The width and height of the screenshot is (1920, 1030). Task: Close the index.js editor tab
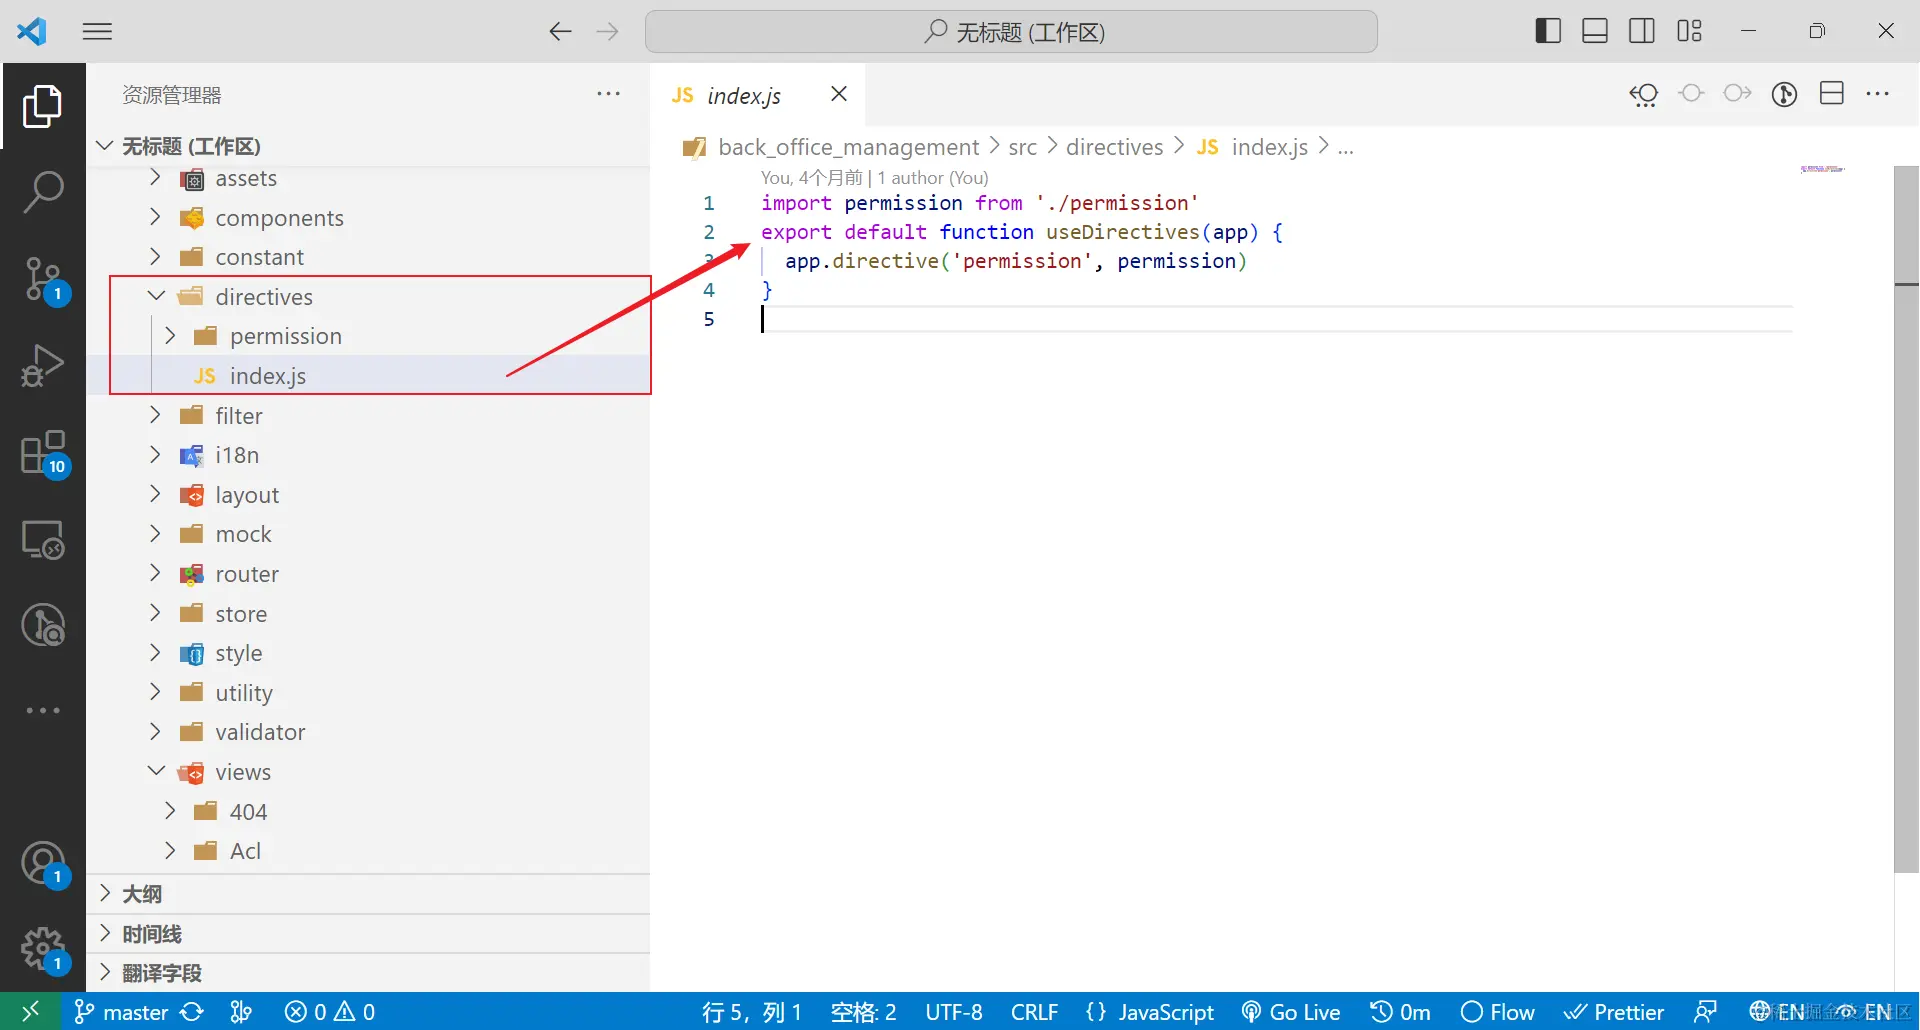(839, 94)
